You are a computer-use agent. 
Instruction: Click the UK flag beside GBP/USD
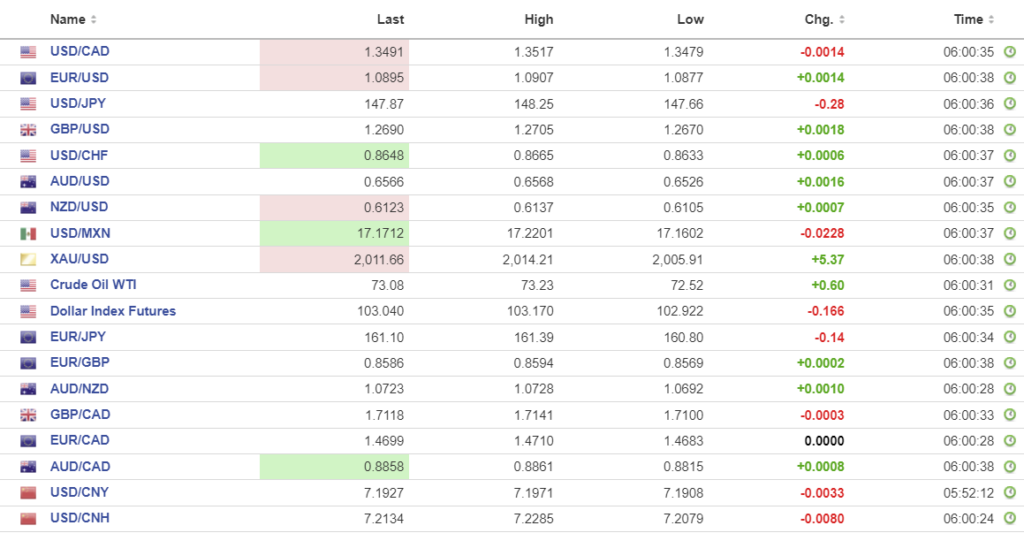pyautogui.click(x=28, y=130)
